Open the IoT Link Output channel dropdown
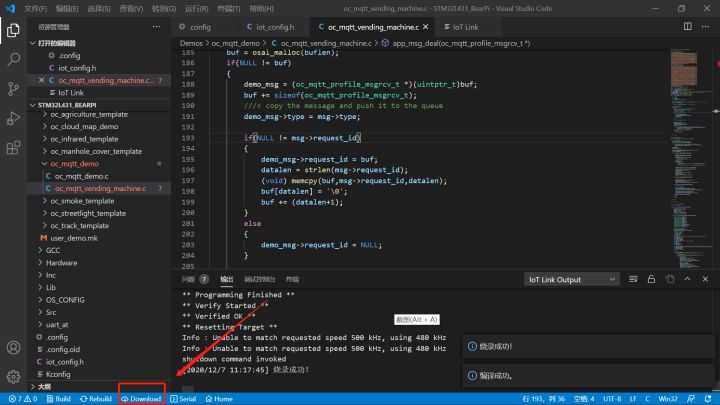Image resolution: width=720 pixels, height=405 pixels. tap(572, 279)
